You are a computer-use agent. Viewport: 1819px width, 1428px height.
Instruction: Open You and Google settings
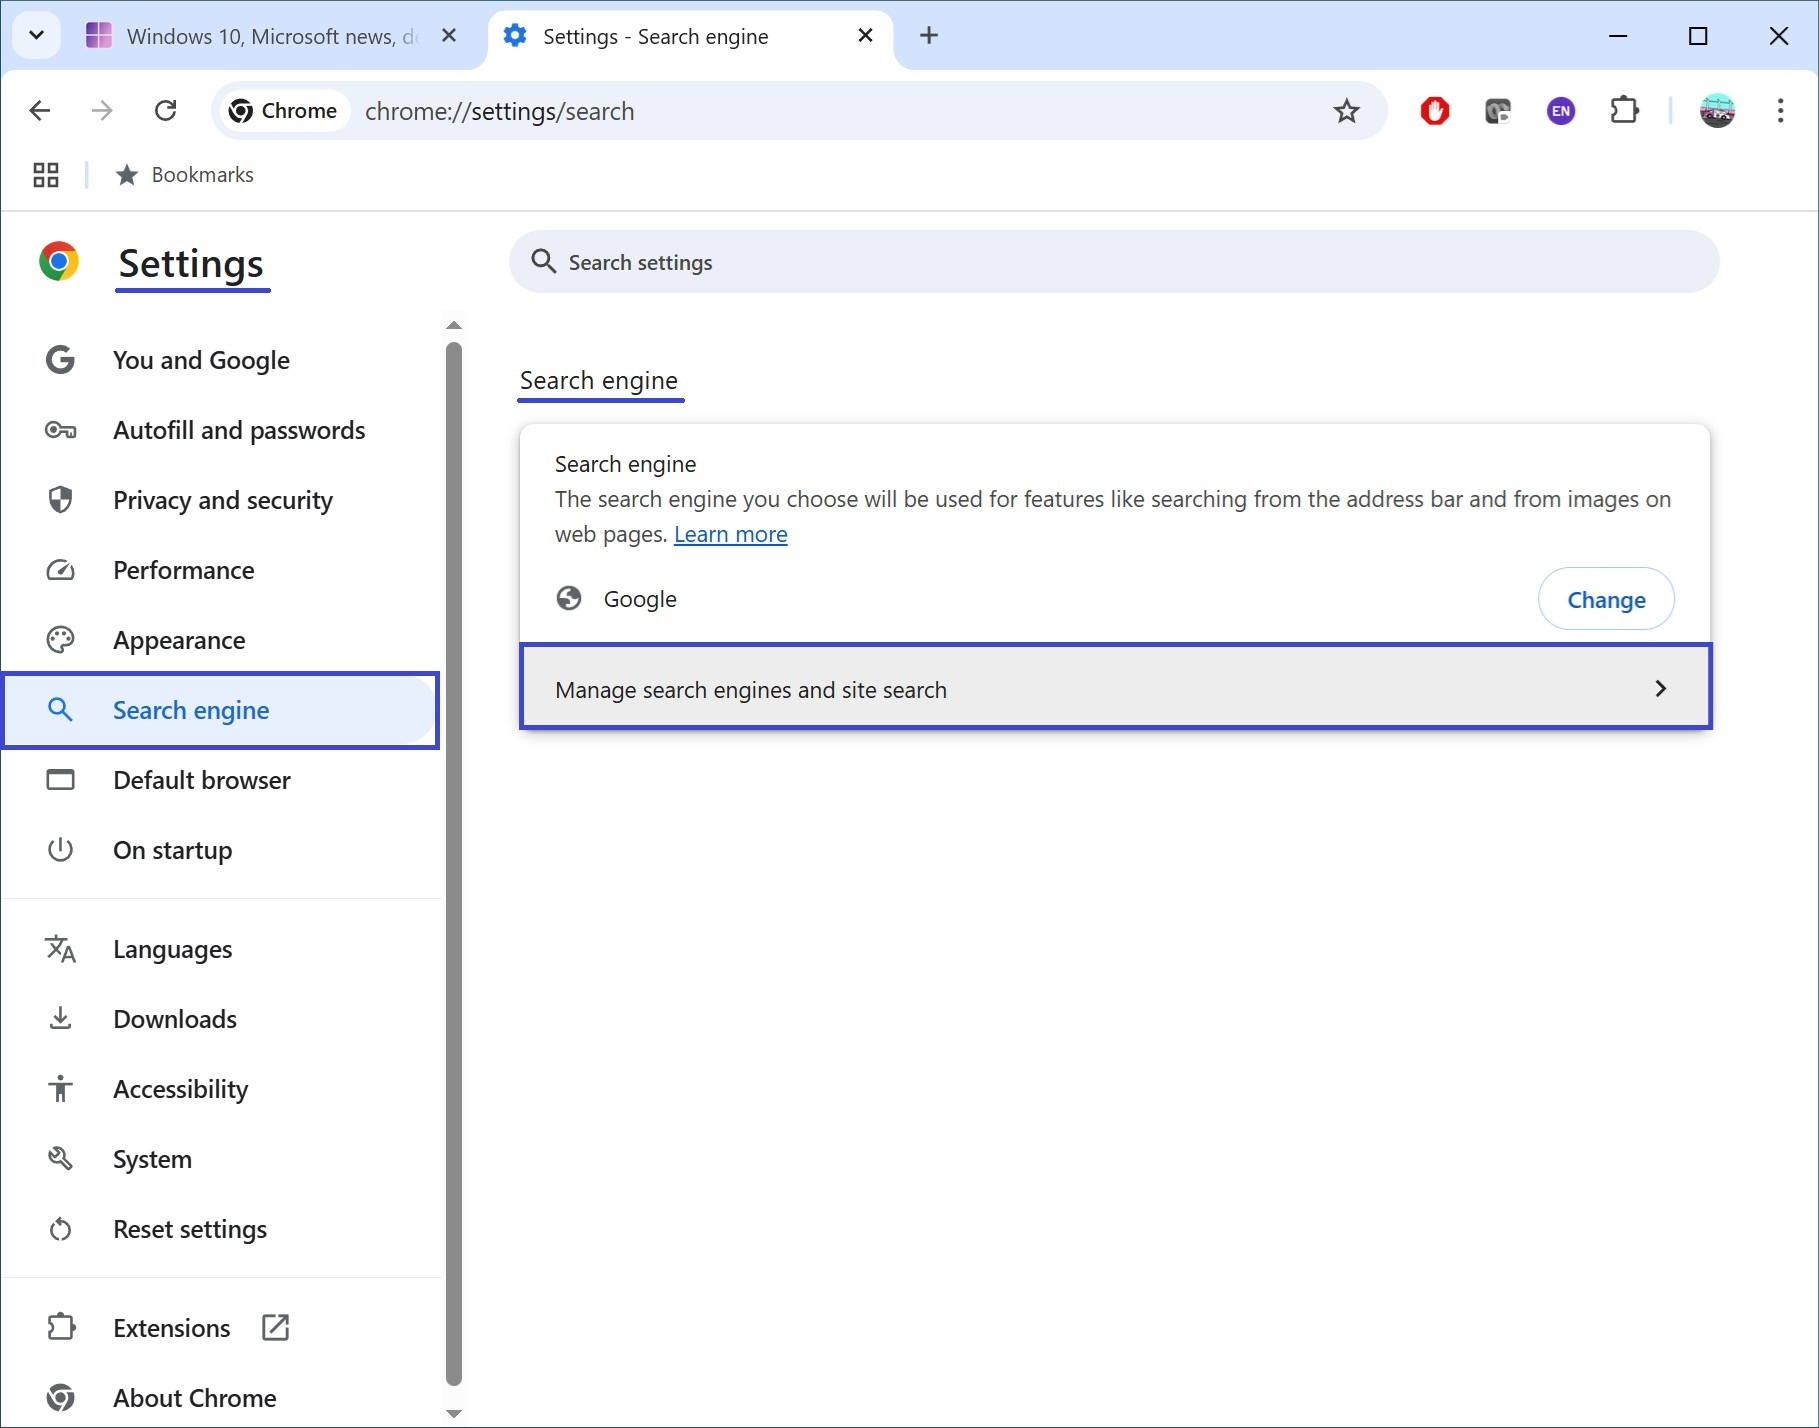click(x=220, y=360)
